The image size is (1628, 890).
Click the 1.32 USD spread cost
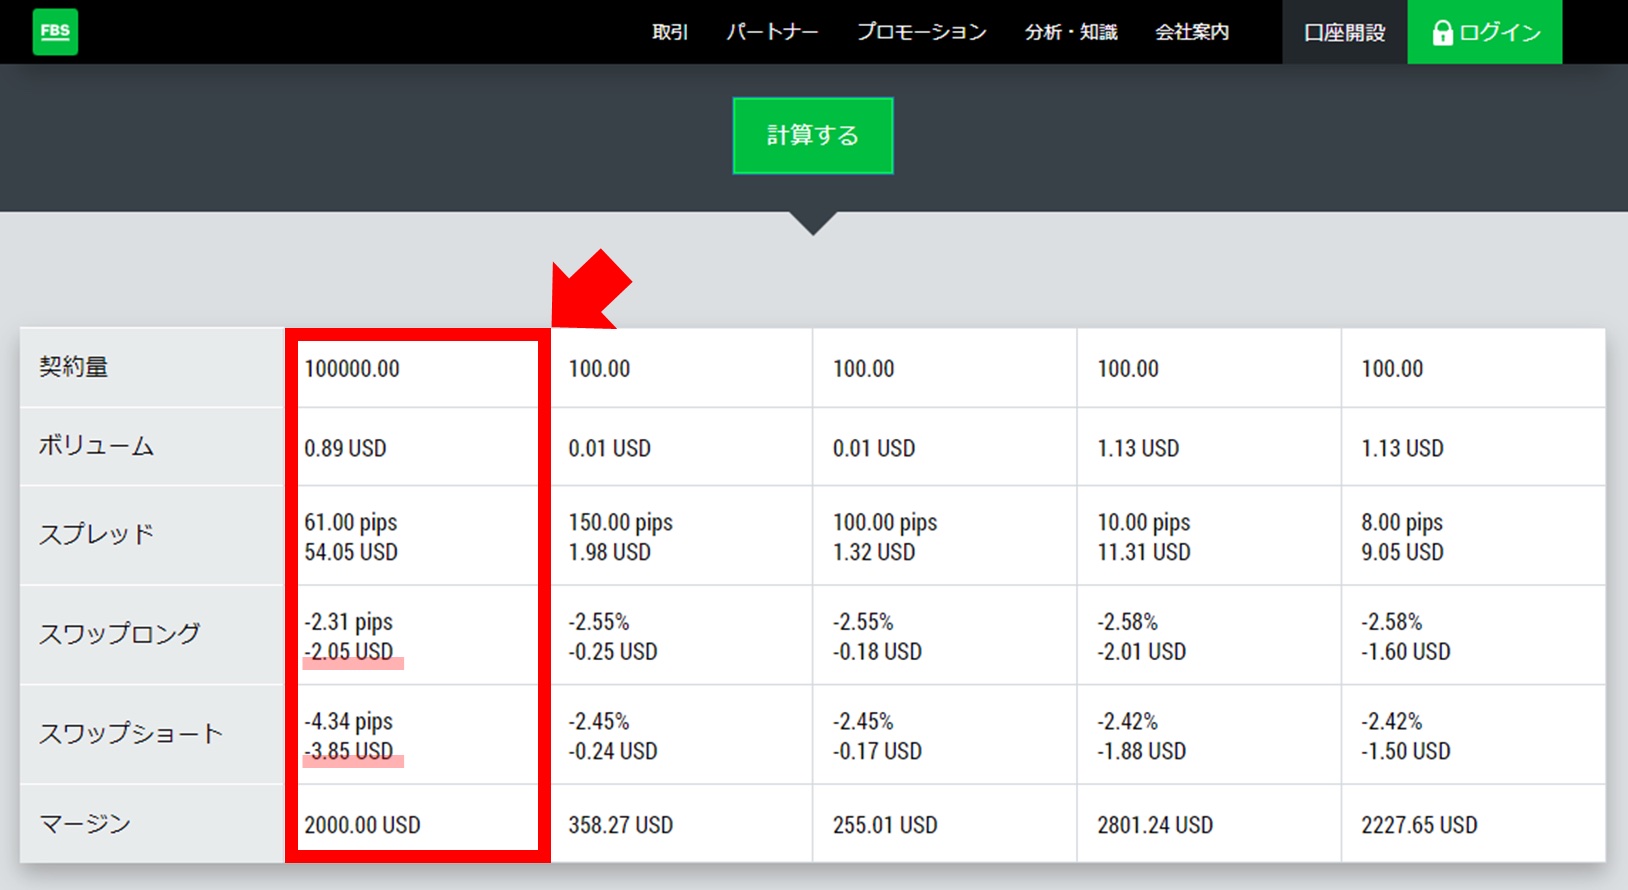pos(874,552)
